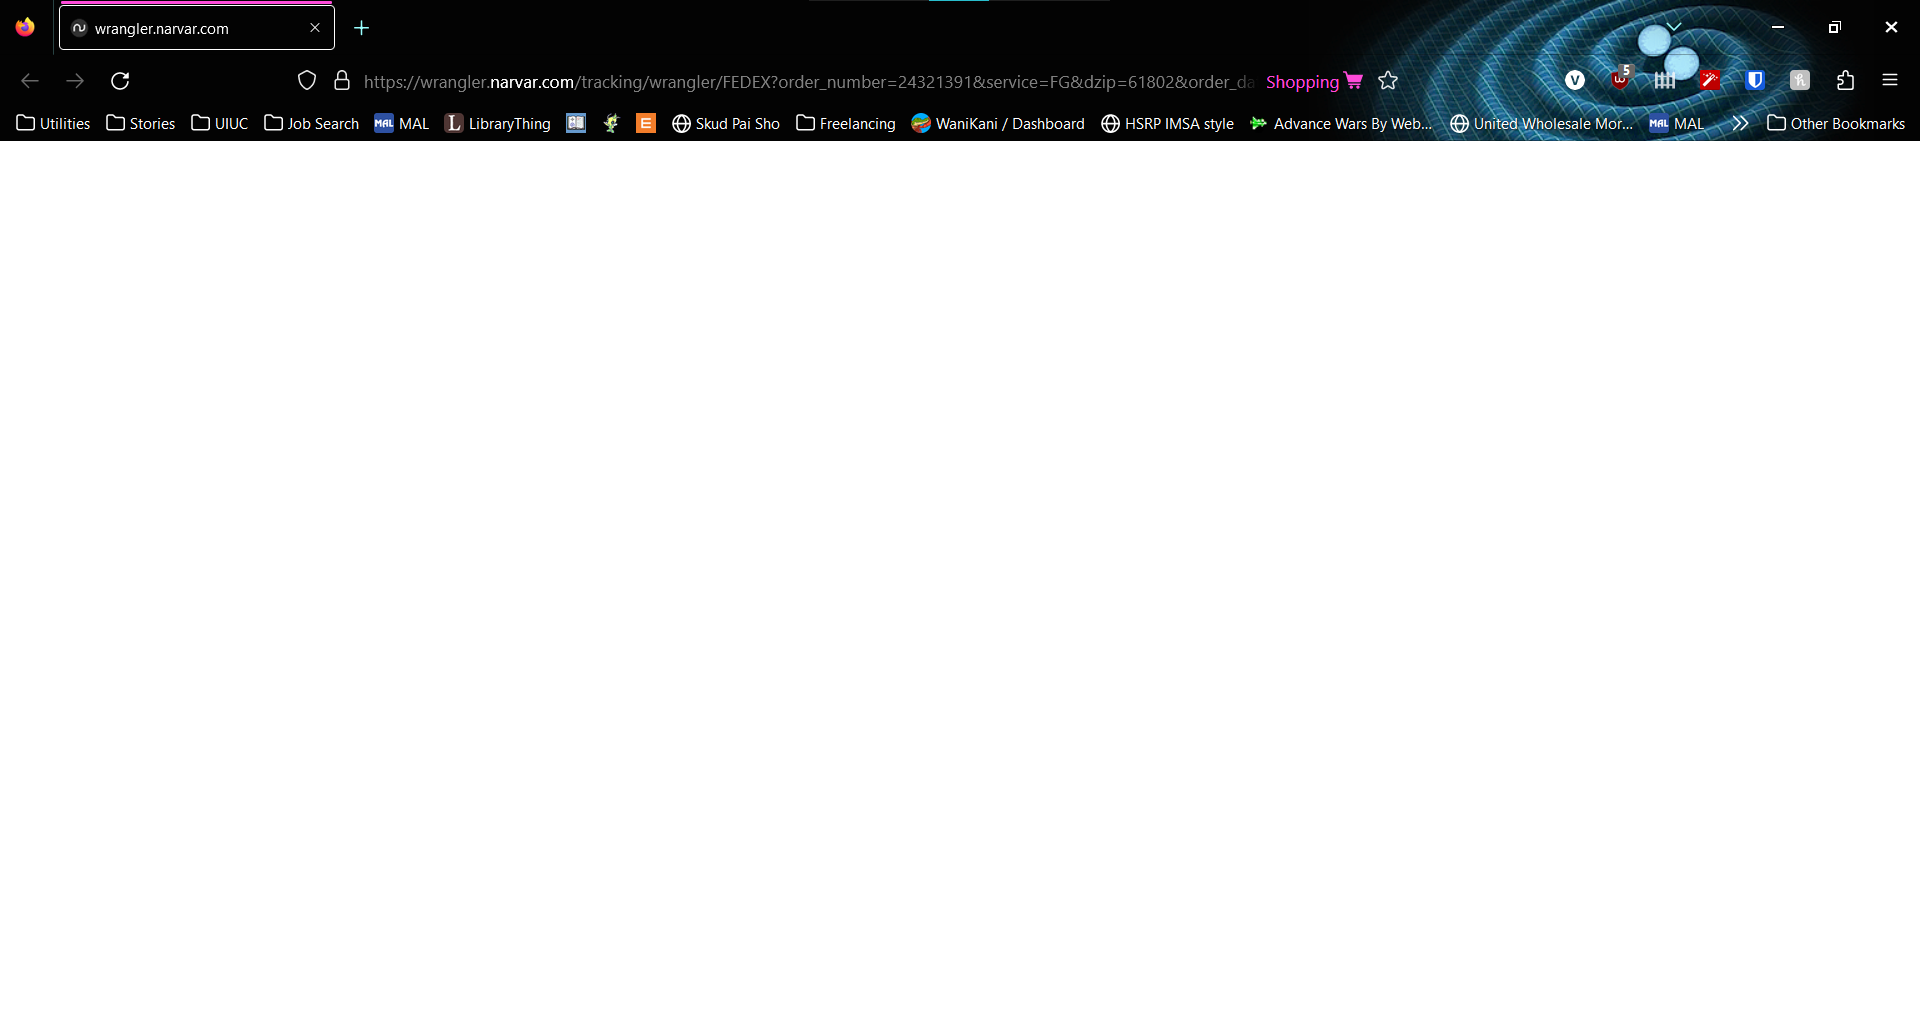Open the Firefox hamburger menu
Viewport: 1920px width, 1030px height.
coord(1891,80)
